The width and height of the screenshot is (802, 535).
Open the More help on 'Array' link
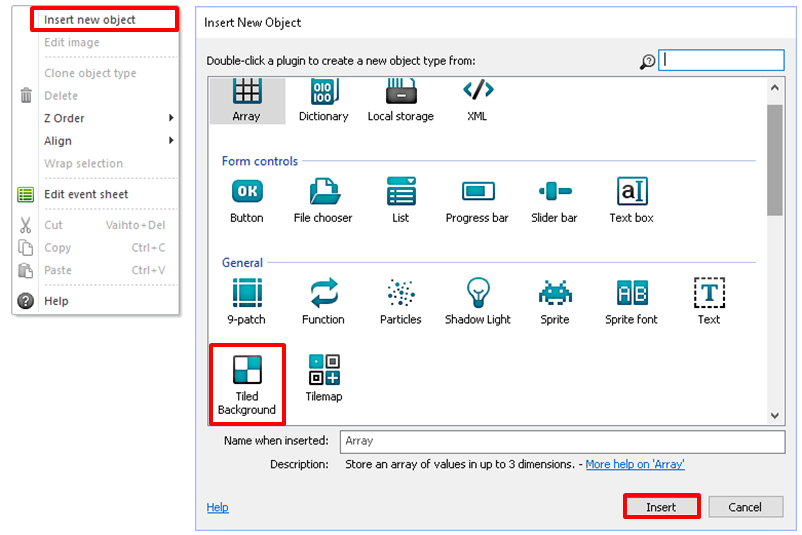pyautogui.click(x=634, y=464)
